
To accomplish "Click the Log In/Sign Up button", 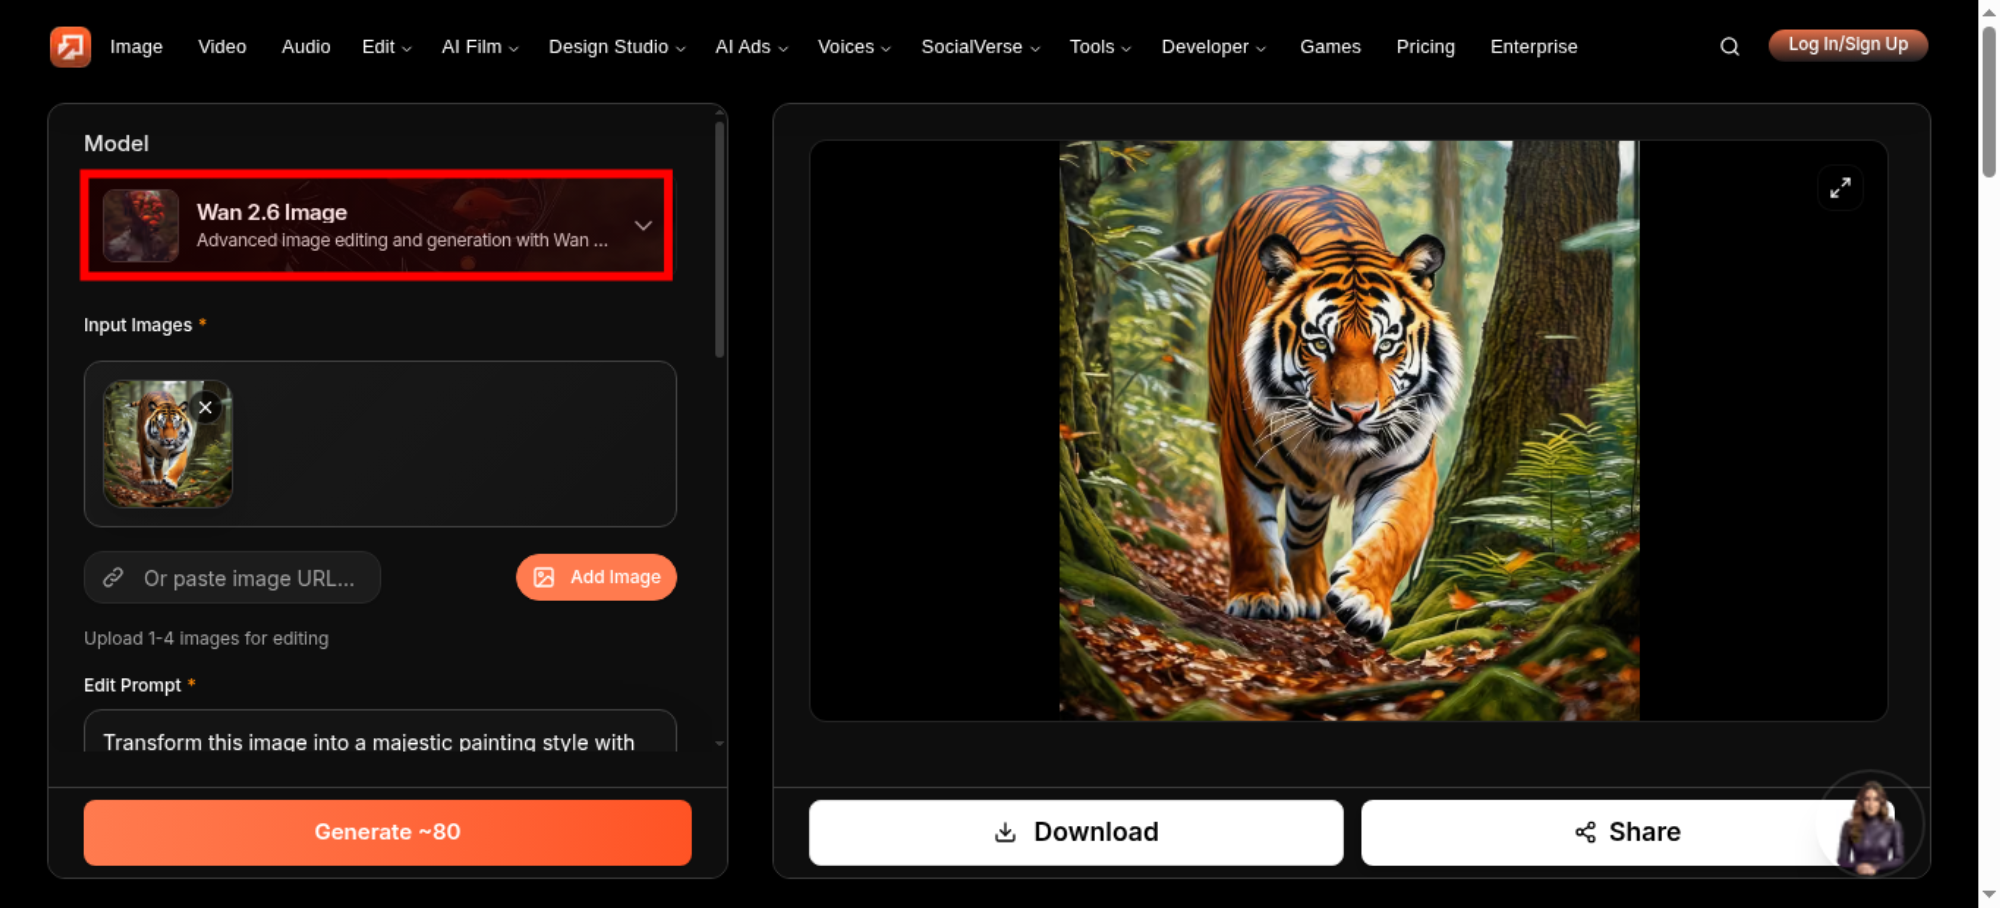I will click(x=1848, y=45).
